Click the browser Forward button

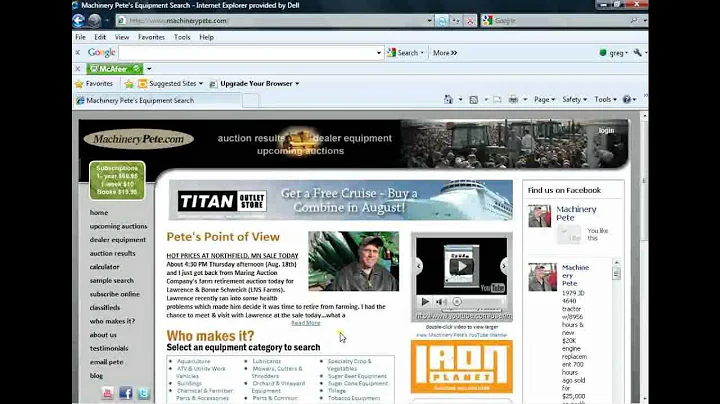coord(95,20)
